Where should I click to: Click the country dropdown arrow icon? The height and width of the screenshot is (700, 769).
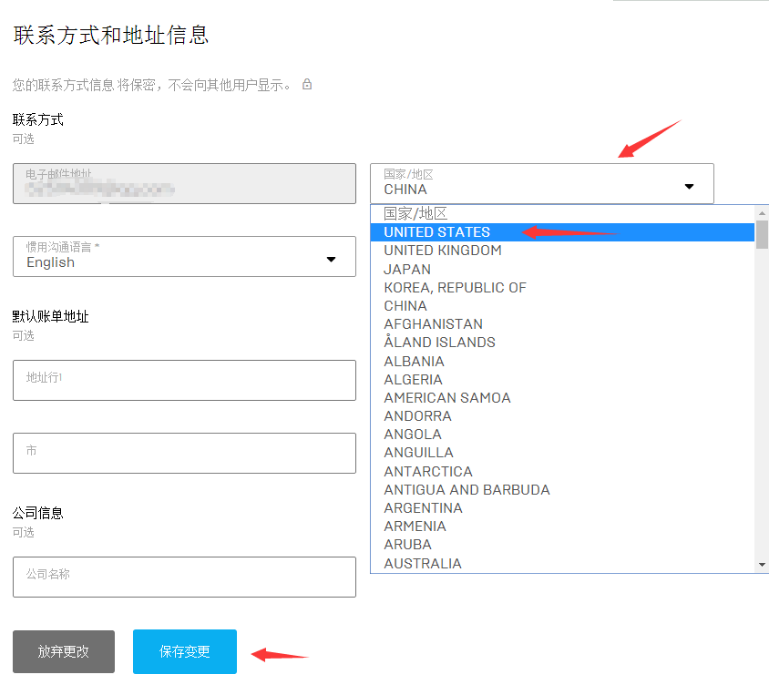point(689,186)
